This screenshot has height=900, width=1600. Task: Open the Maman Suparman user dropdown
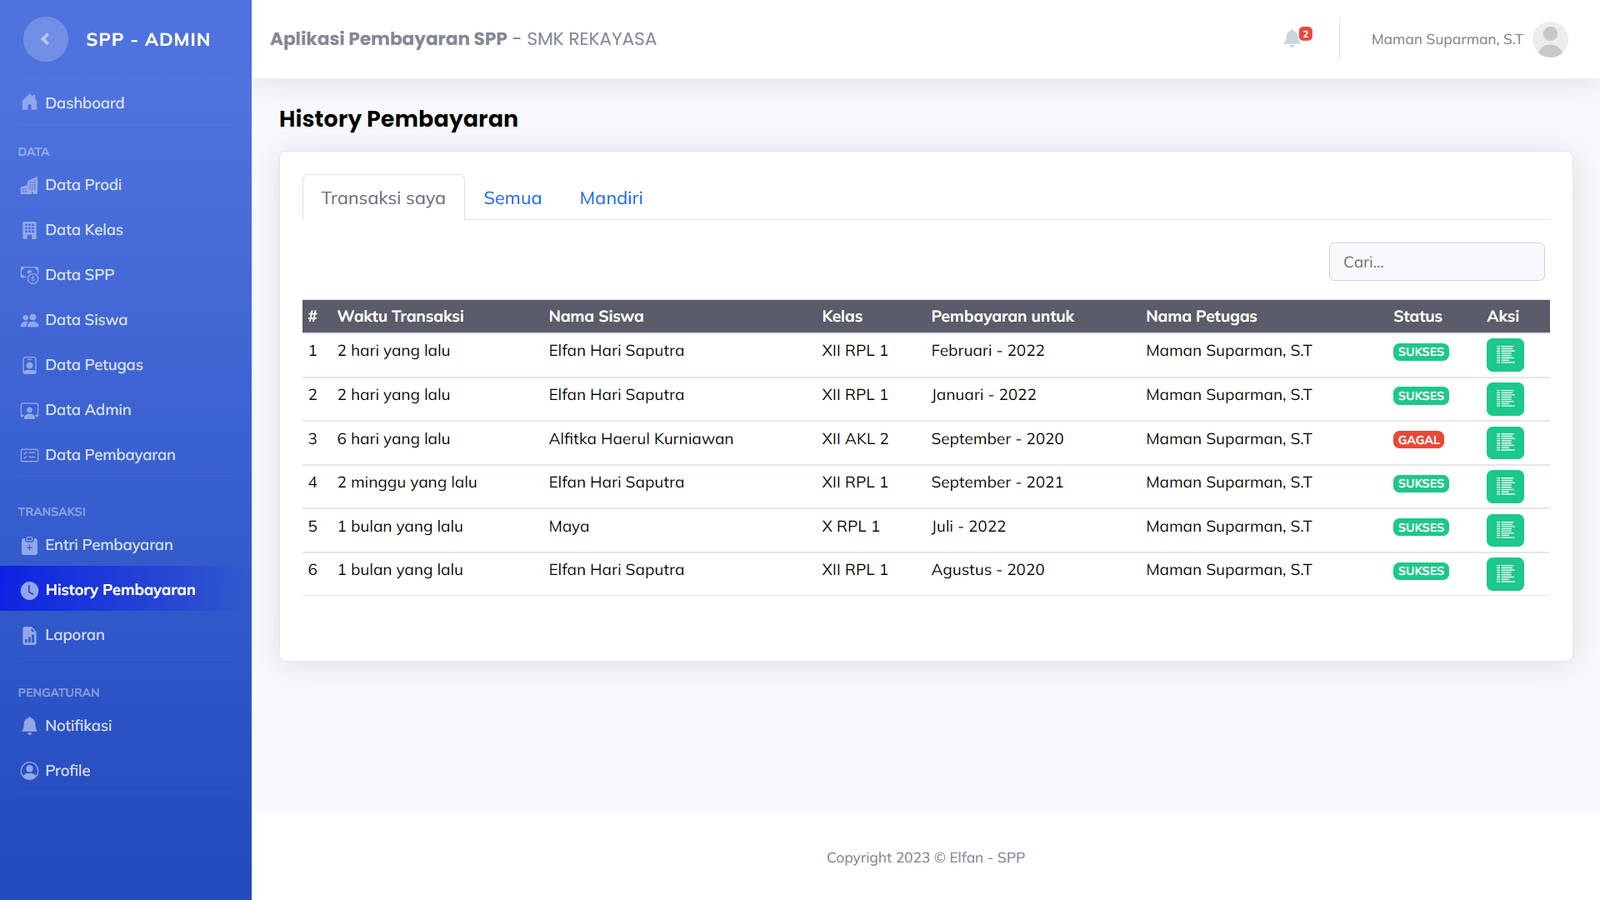pos(1446,40)
